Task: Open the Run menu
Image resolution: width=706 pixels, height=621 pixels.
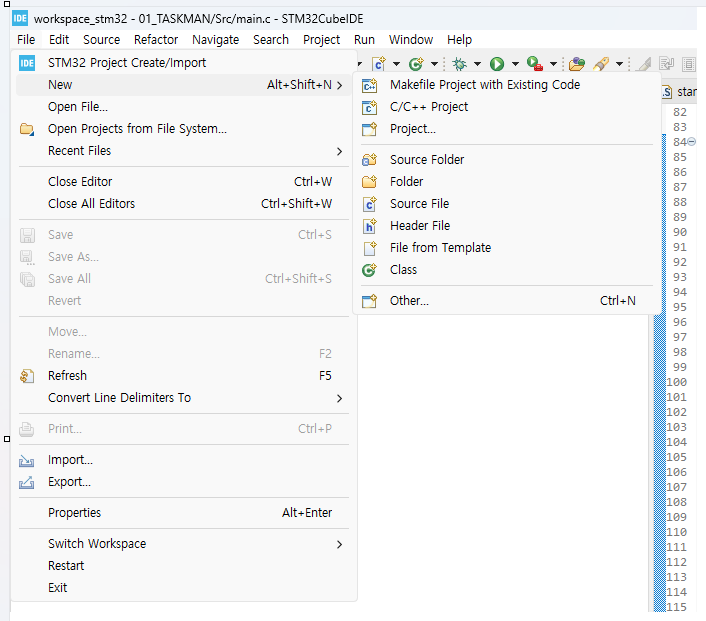Action: [x=364, y=40]
